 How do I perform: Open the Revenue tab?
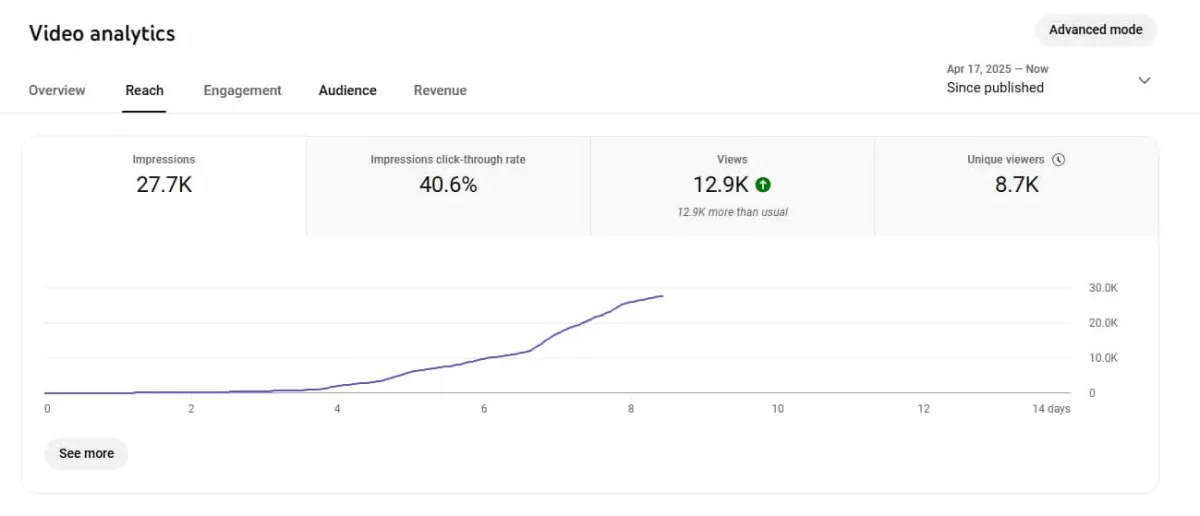440,90
